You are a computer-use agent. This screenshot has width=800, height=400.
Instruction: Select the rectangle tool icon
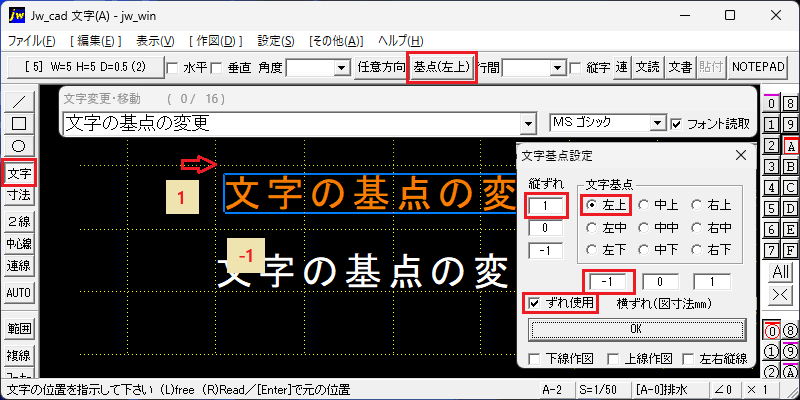tap(19, 123)
